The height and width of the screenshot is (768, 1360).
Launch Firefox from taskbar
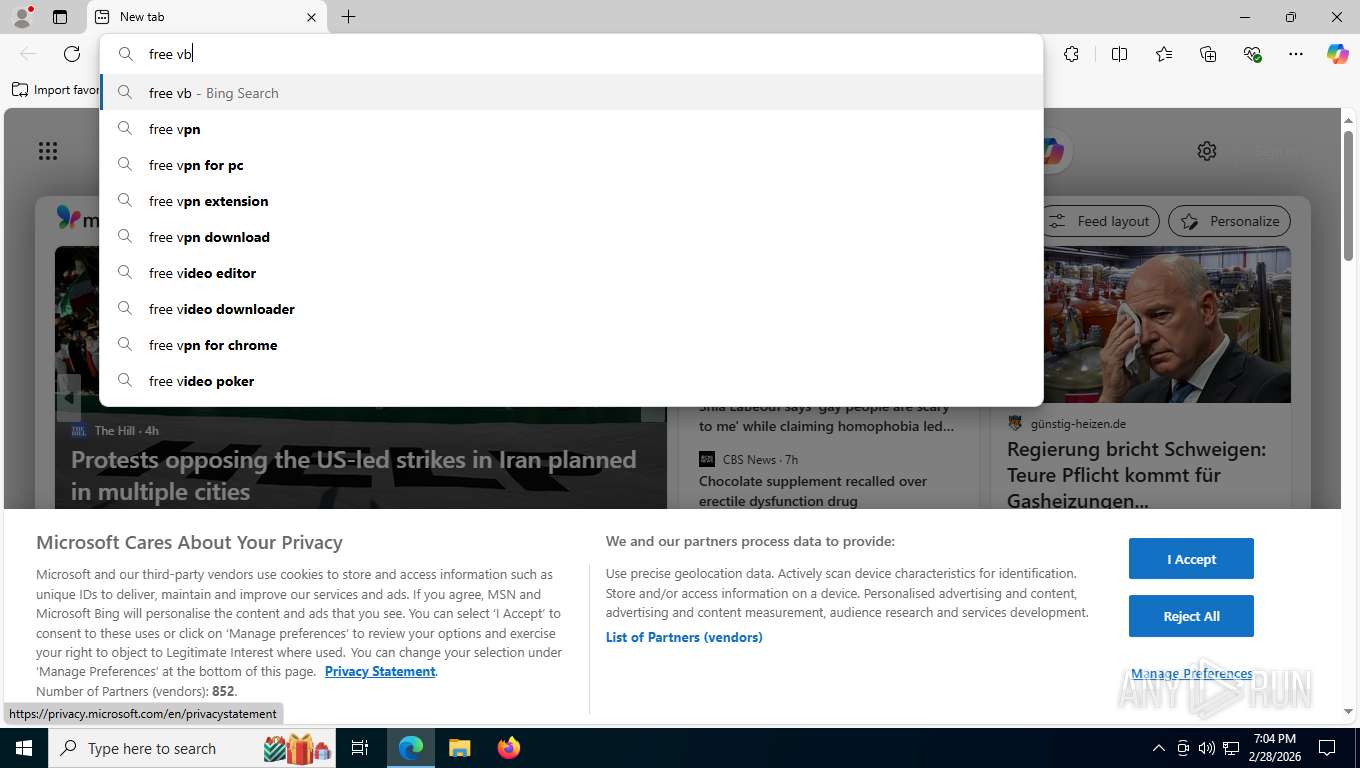509,748
